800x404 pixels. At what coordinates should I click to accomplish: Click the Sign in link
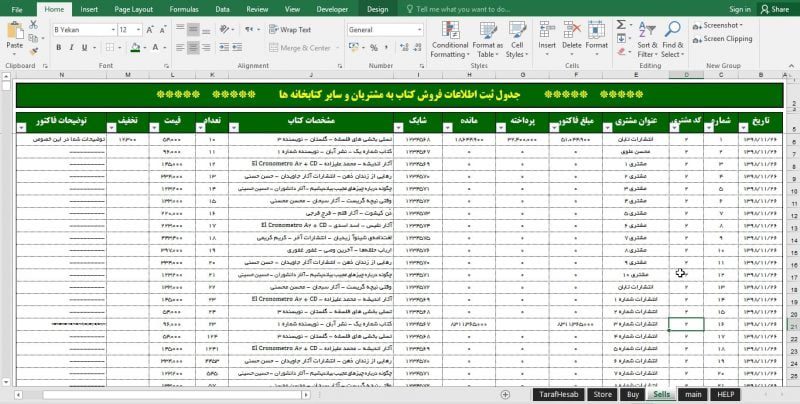740,9
